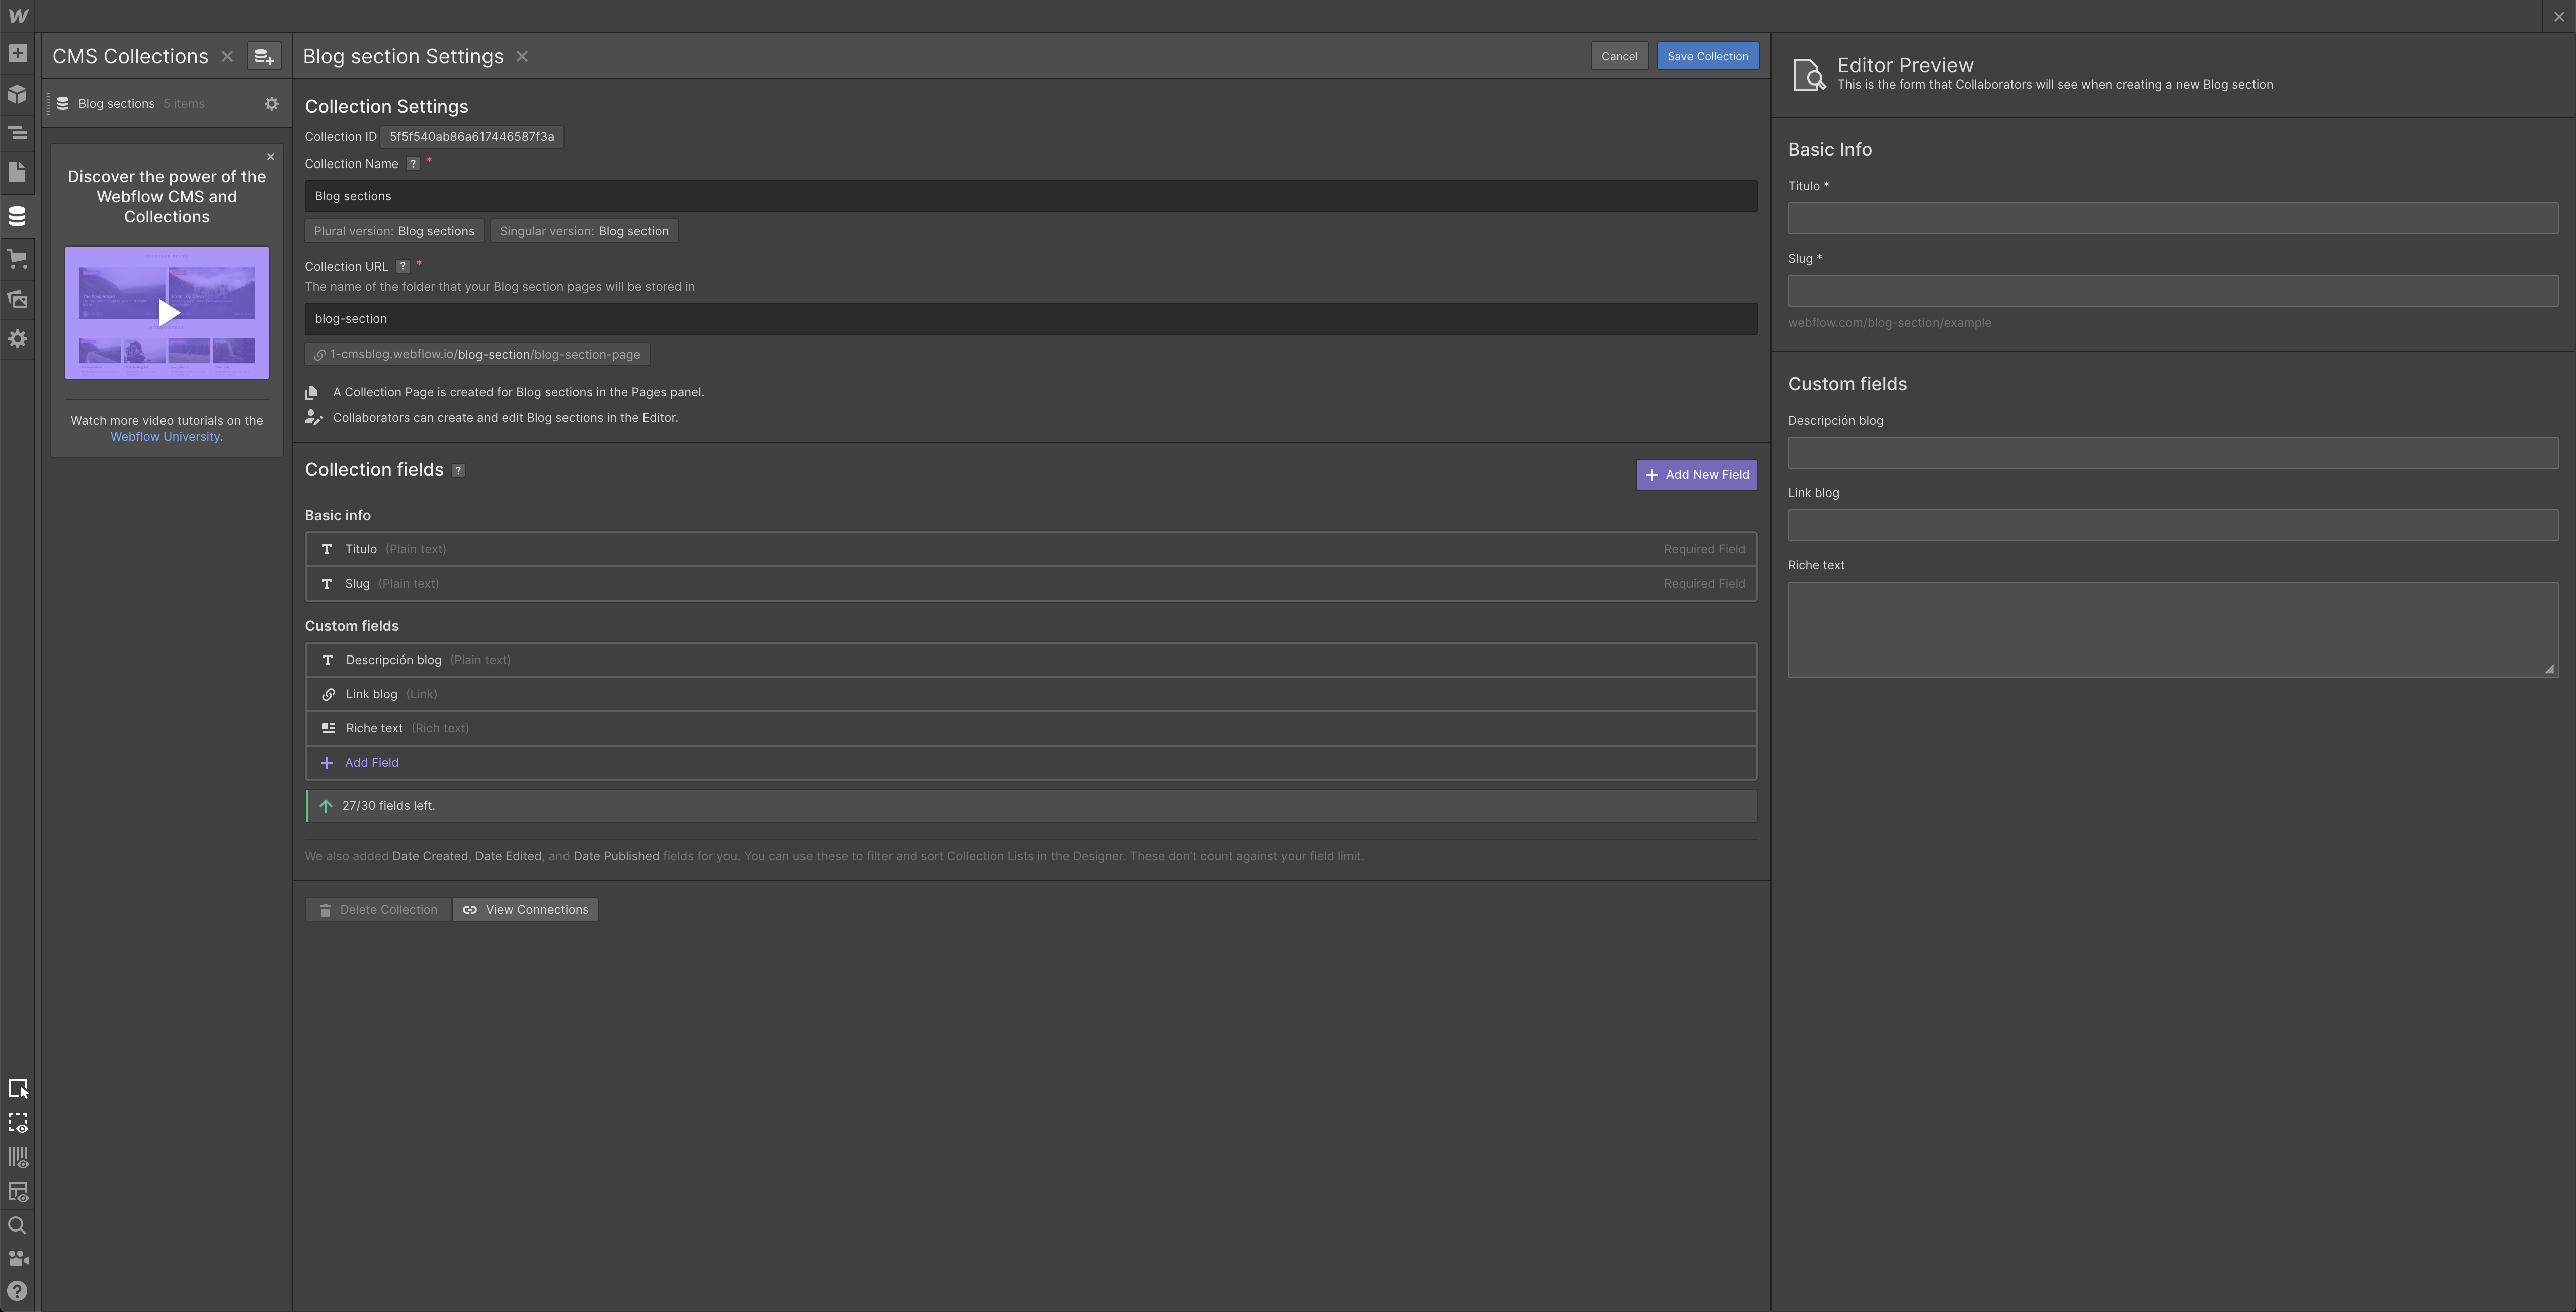2576x1312 pixels.
Task: Click Link blog preview input
Action: 2173,526
